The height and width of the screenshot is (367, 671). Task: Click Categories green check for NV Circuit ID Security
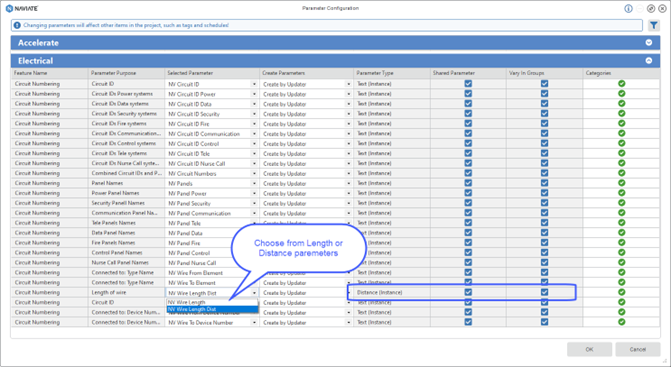621,113
